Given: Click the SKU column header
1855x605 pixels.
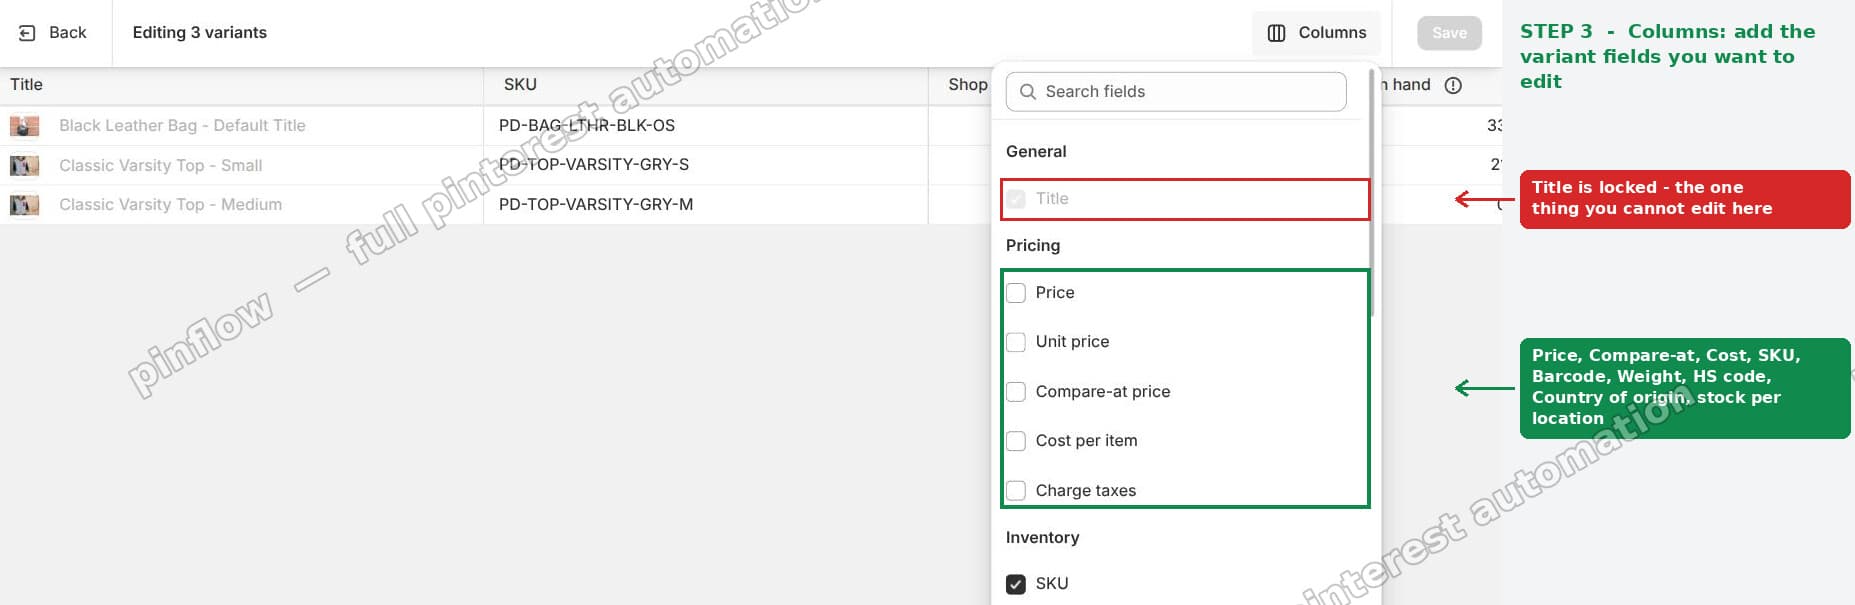Looking at the screenshot, I should click(706, 85).
